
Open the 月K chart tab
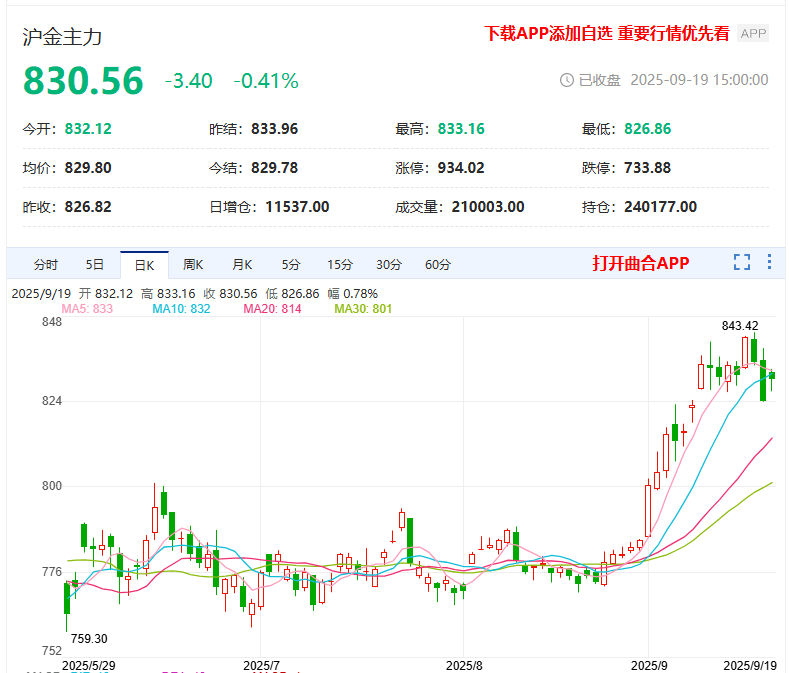(242, 265)
